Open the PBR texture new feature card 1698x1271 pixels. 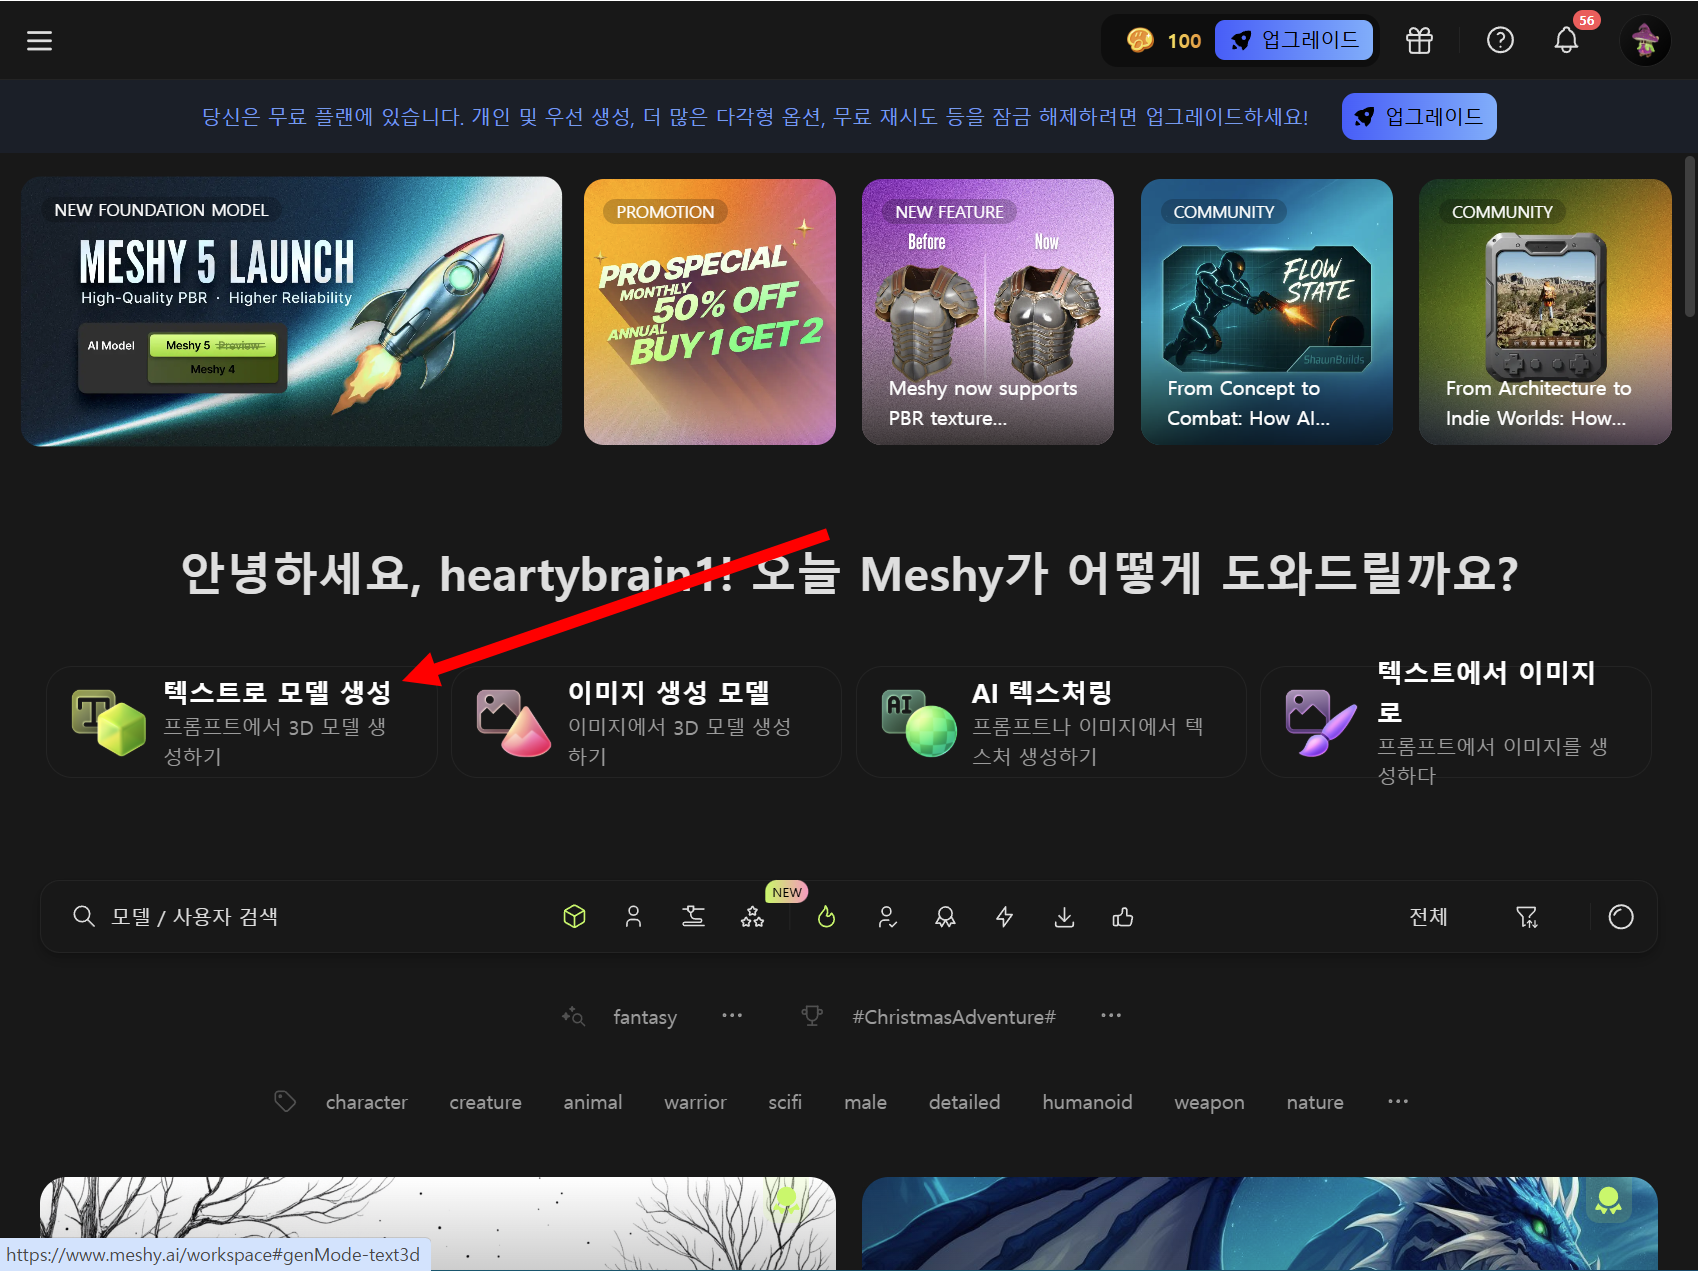[987, 311]
